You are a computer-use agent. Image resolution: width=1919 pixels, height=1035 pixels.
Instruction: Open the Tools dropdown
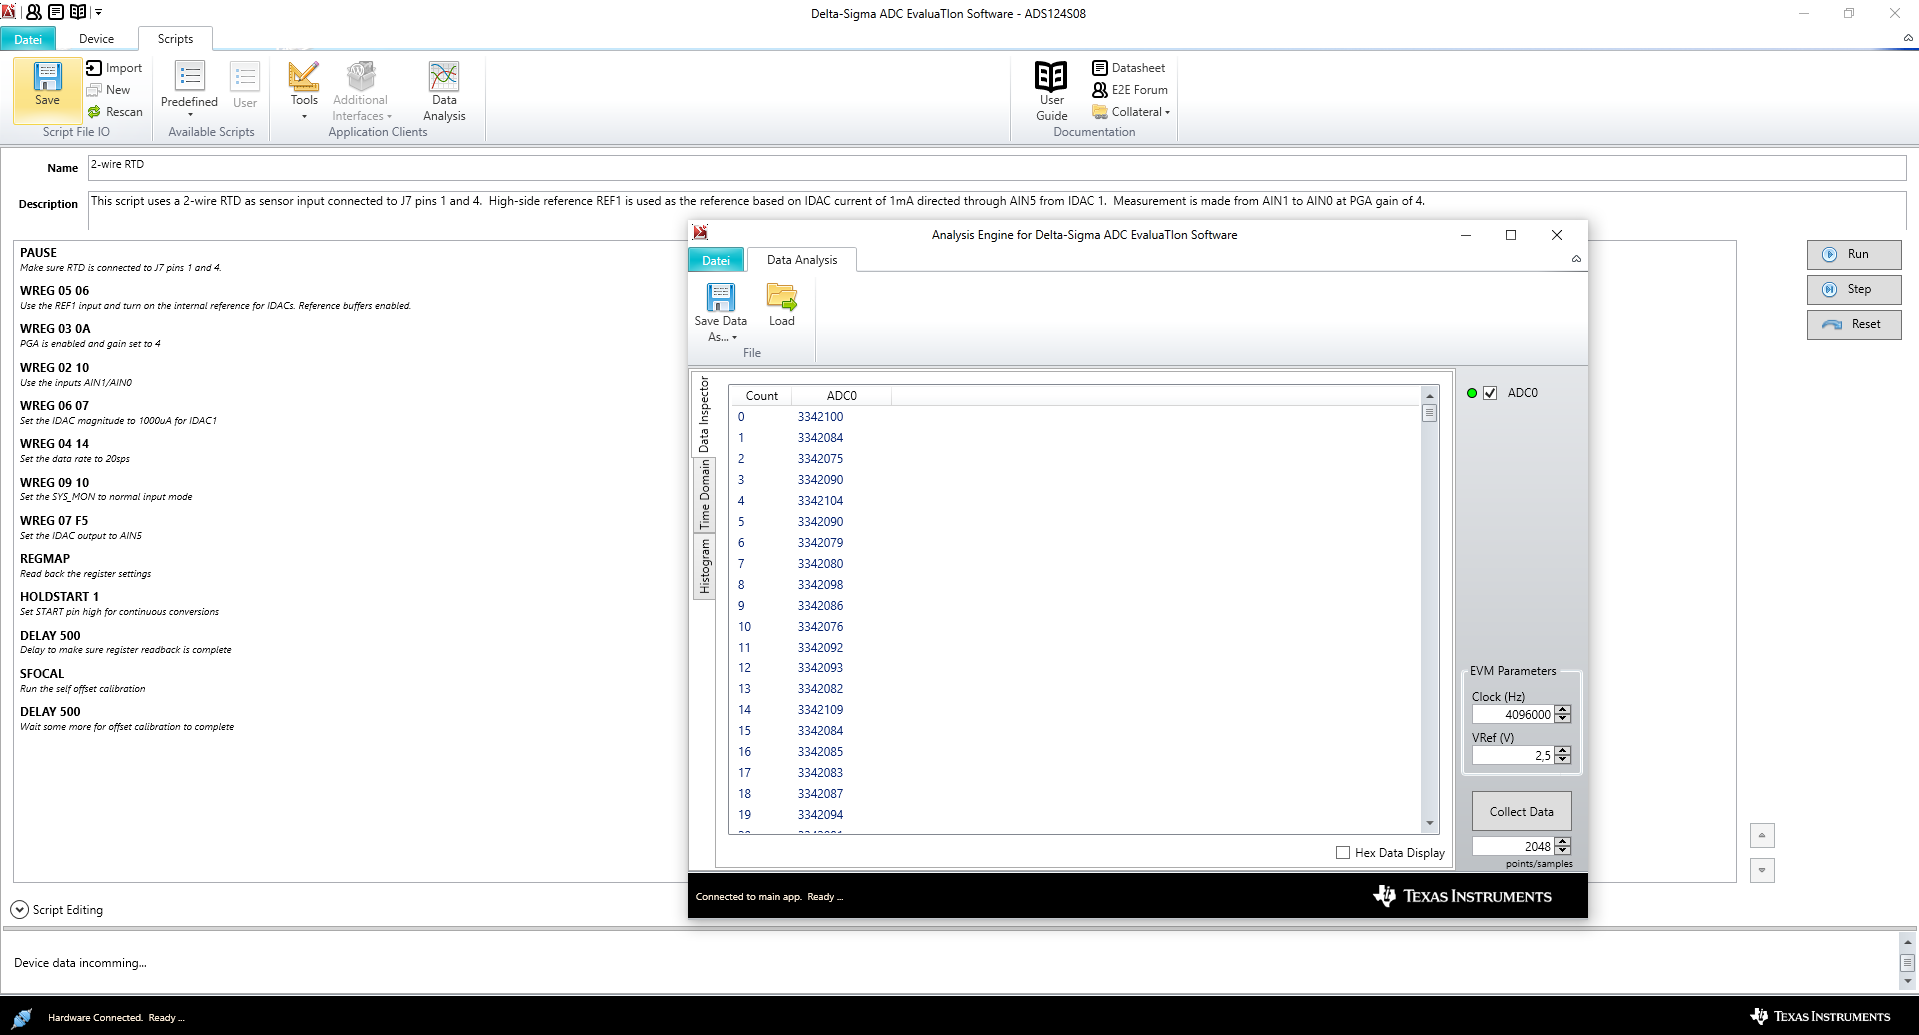coord(304,90)
